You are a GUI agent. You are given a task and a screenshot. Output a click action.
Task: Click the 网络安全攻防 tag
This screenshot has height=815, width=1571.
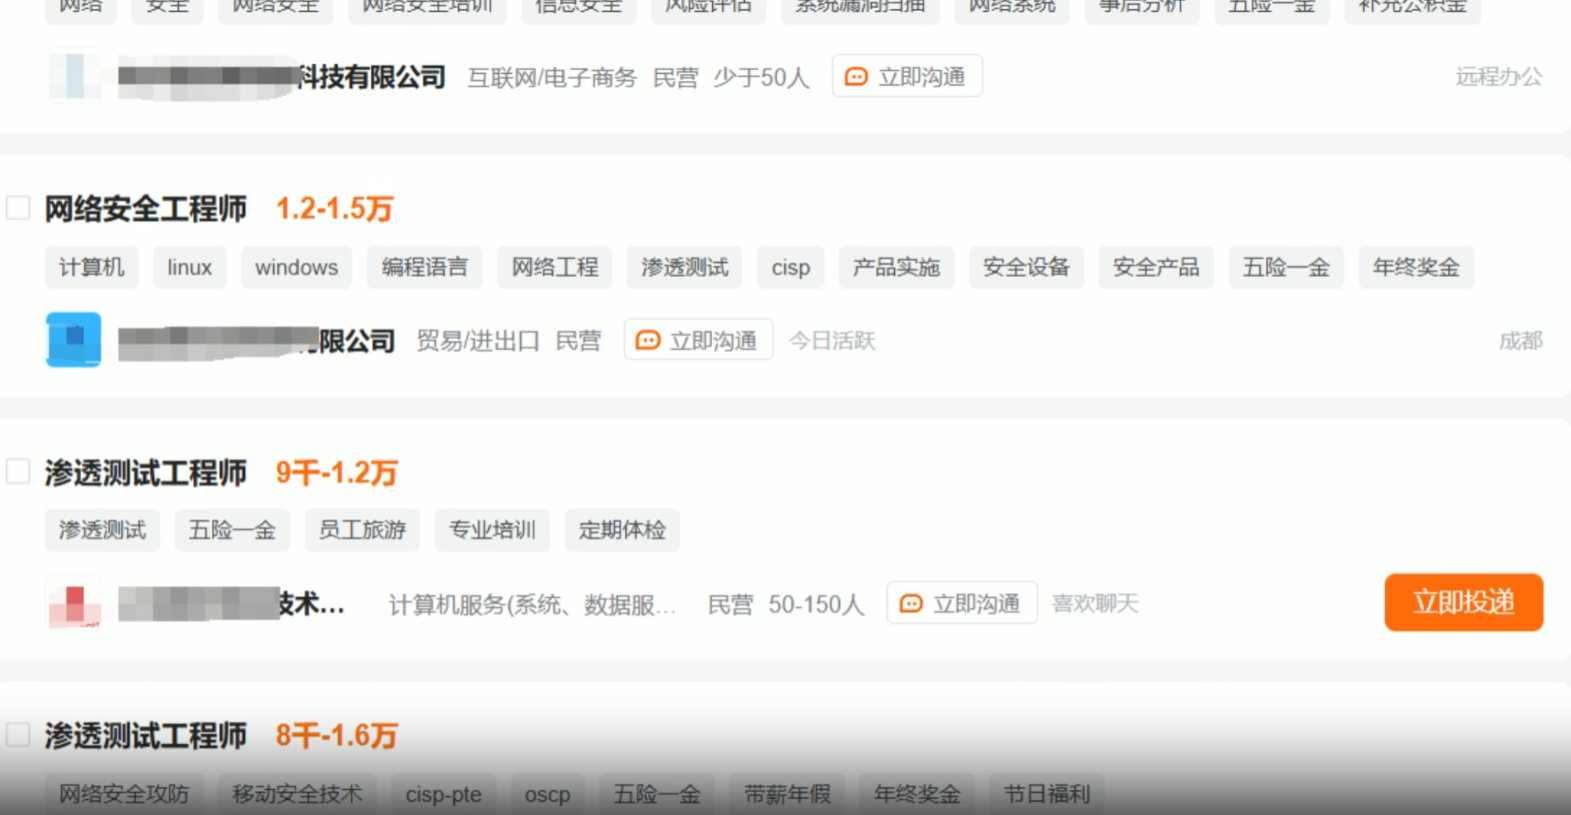[x=124, y=794]
